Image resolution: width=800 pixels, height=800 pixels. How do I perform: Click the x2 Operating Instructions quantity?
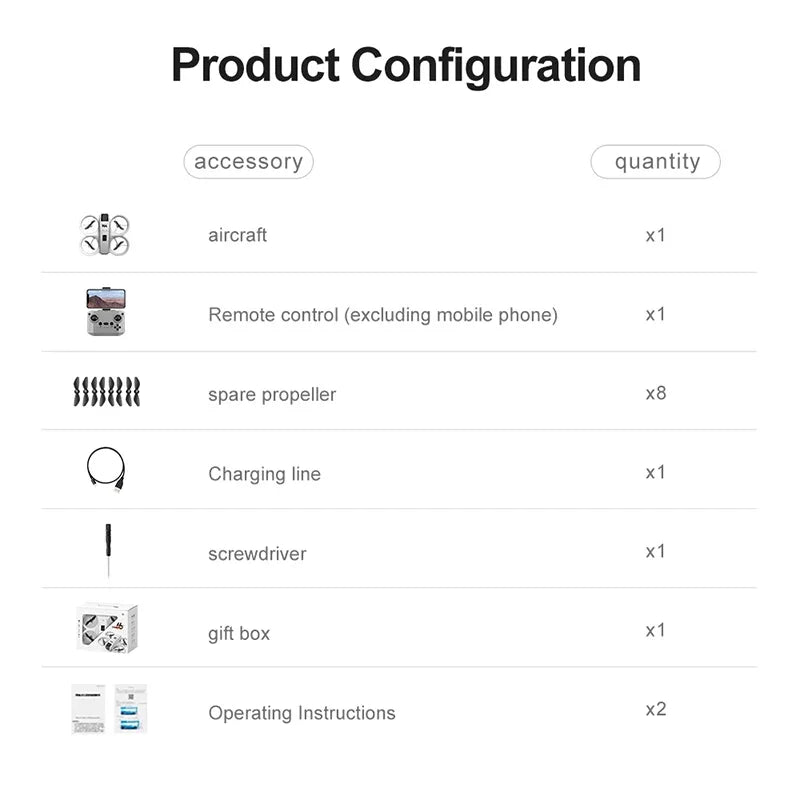click(x=655, y=709)
